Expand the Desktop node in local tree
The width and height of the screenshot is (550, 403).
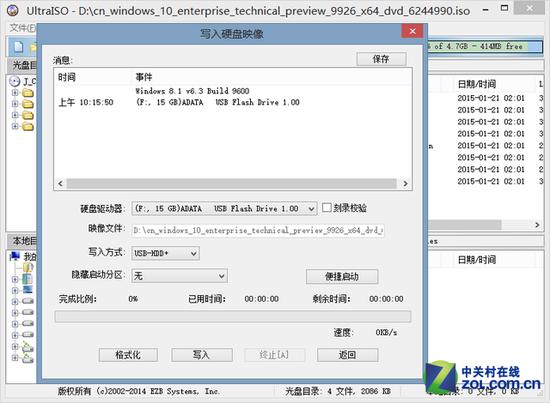coord(15,290)
